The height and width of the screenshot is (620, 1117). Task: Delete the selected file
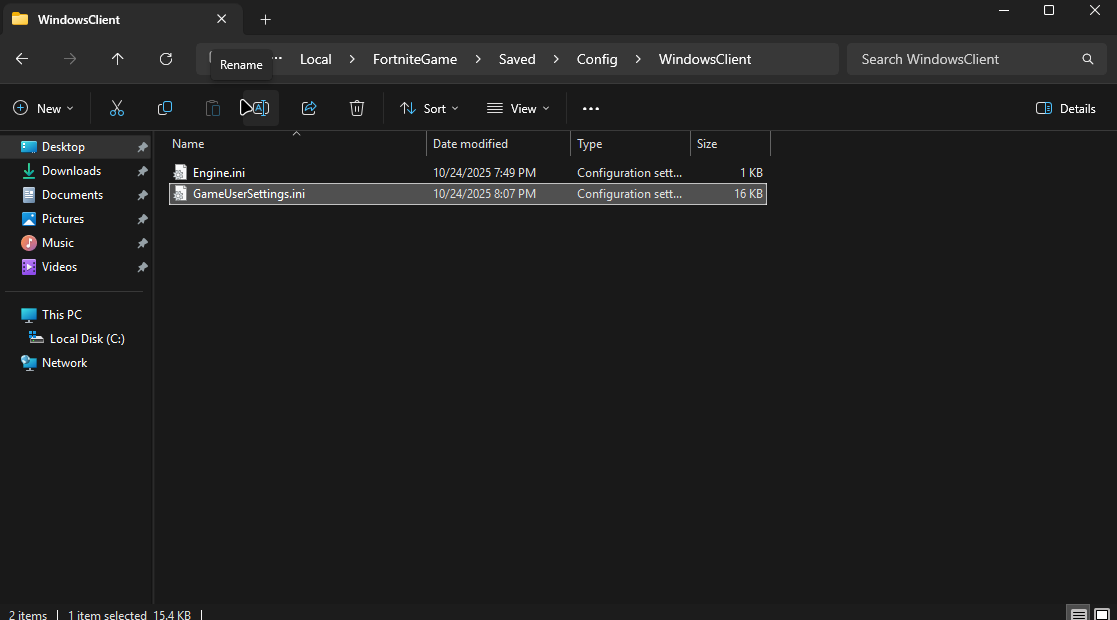(x=356, y=108)
